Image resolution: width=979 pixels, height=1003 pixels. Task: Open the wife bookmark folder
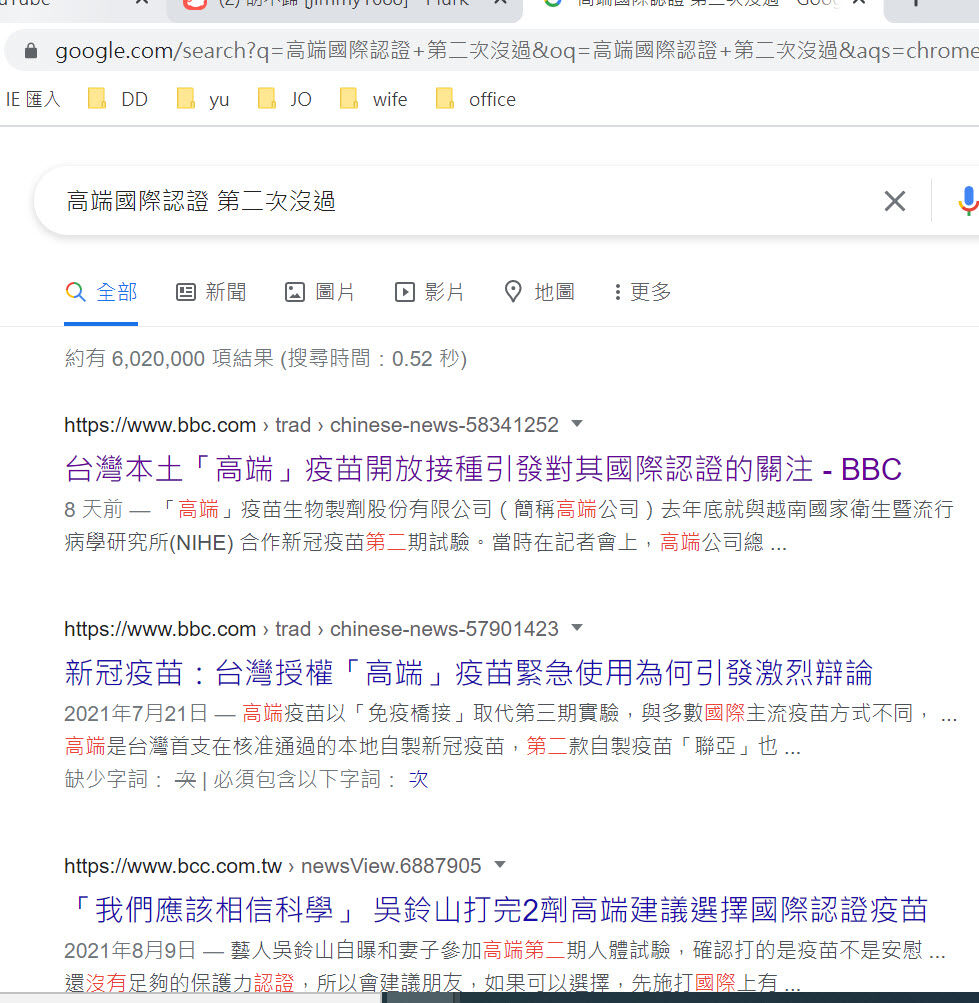pos(374,99)
